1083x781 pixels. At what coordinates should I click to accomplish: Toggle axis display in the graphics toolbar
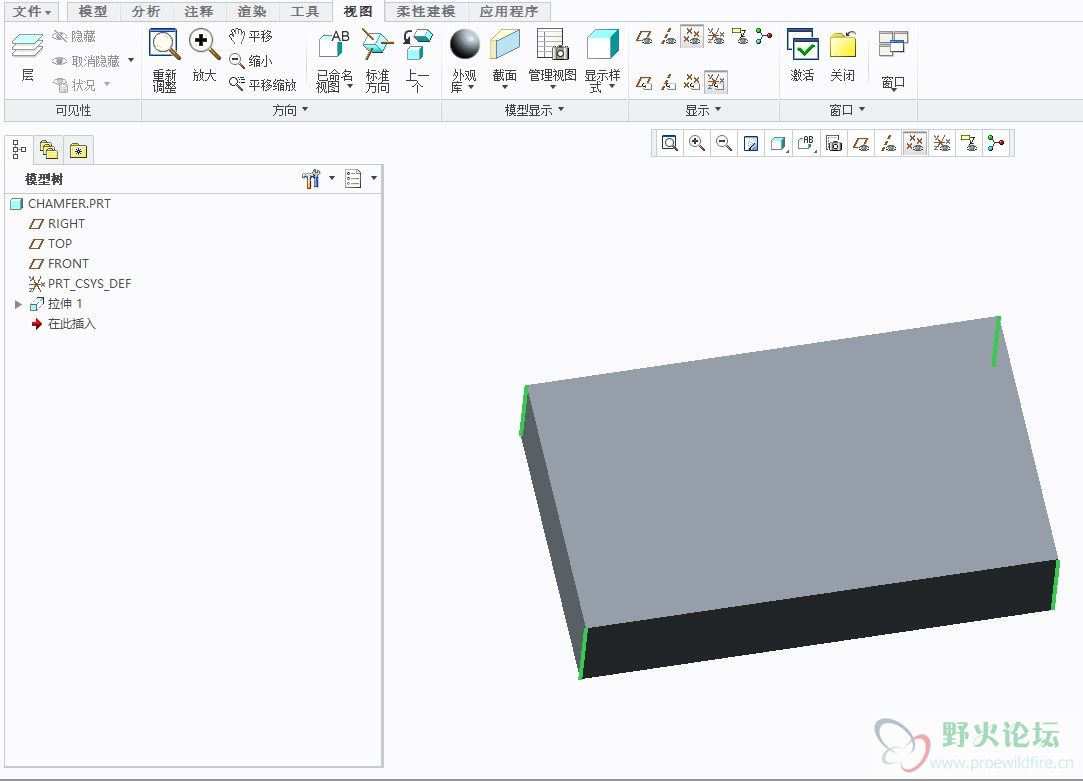tap(888, 144)
